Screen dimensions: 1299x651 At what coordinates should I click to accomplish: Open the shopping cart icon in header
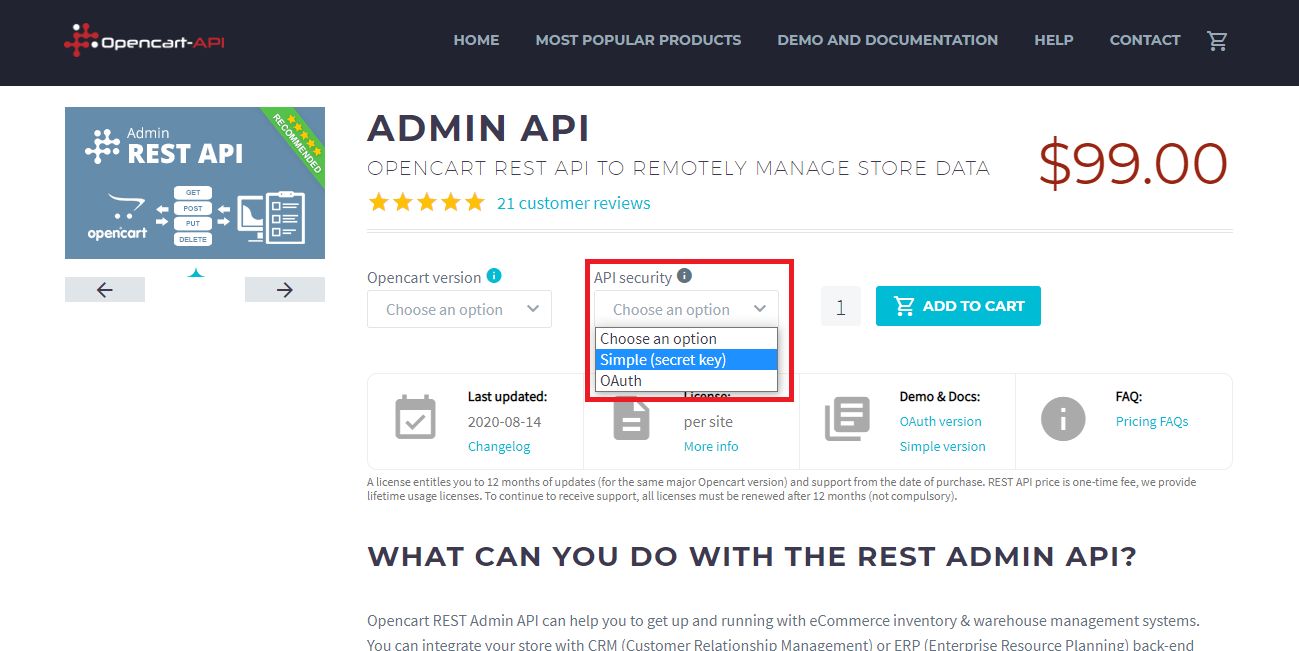tap(1217, 41)
